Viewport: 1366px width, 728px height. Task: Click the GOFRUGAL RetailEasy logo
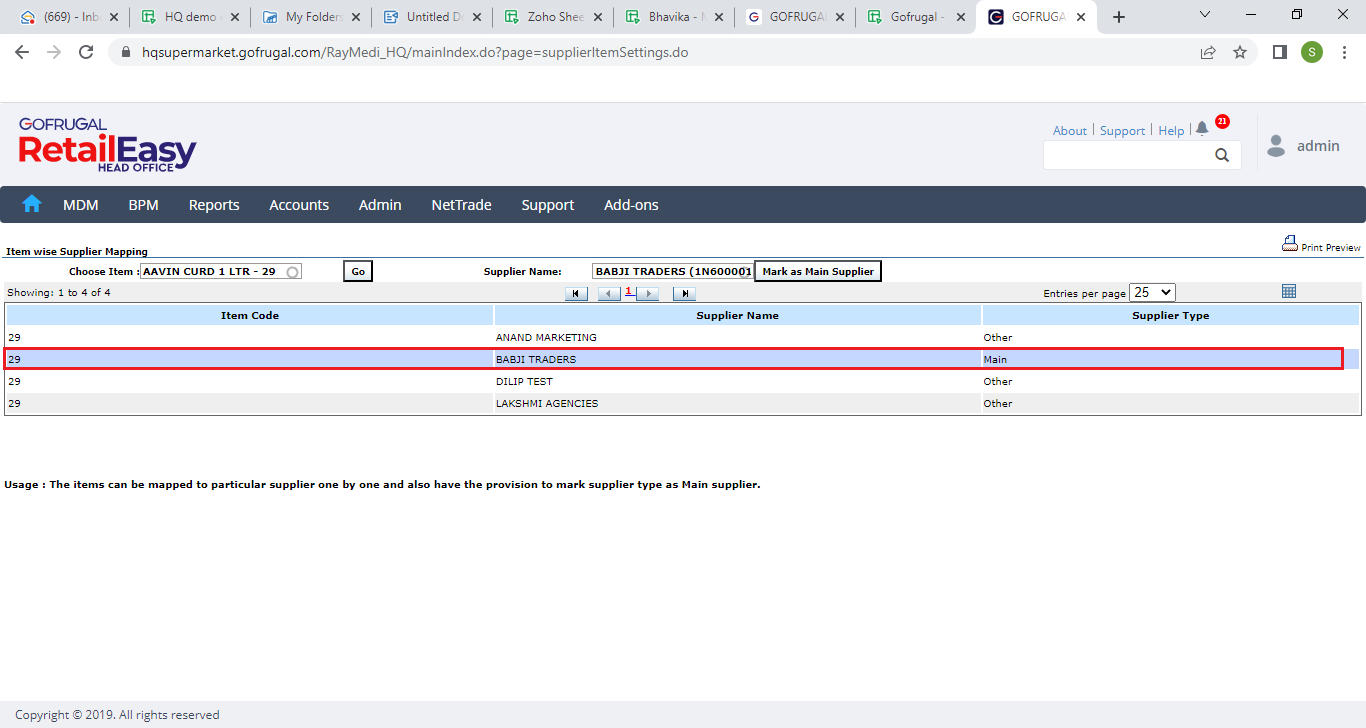pos(107,145)
